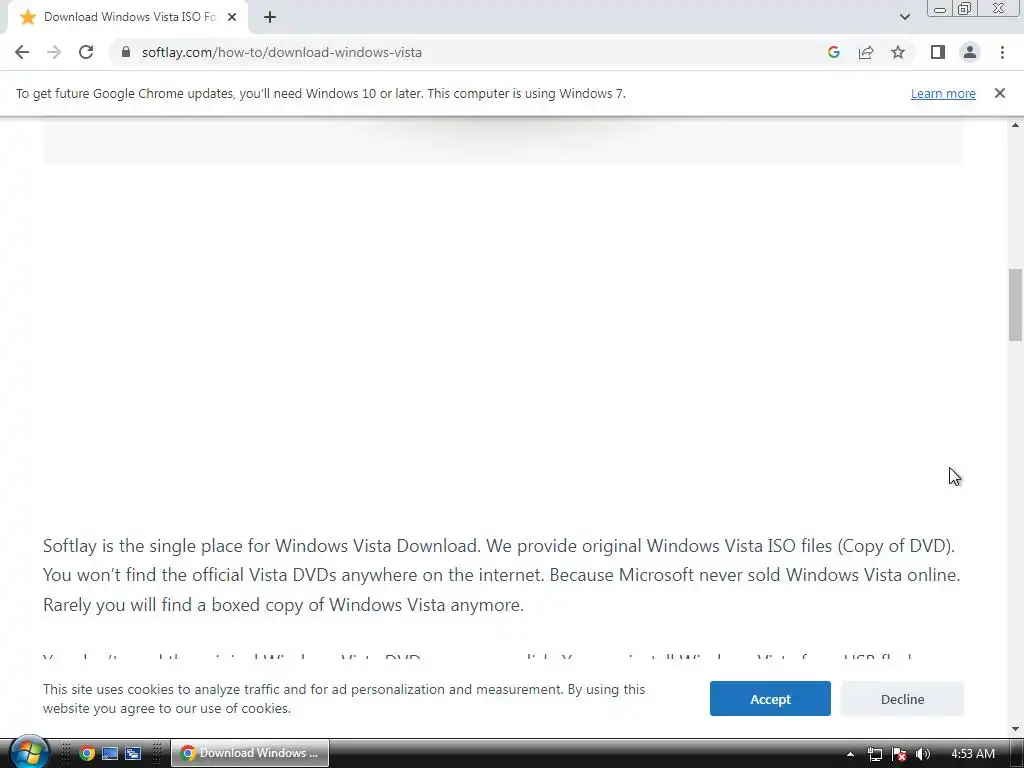Open the volume speaker icon
The image size is (1024, 768).
point(923,754)
